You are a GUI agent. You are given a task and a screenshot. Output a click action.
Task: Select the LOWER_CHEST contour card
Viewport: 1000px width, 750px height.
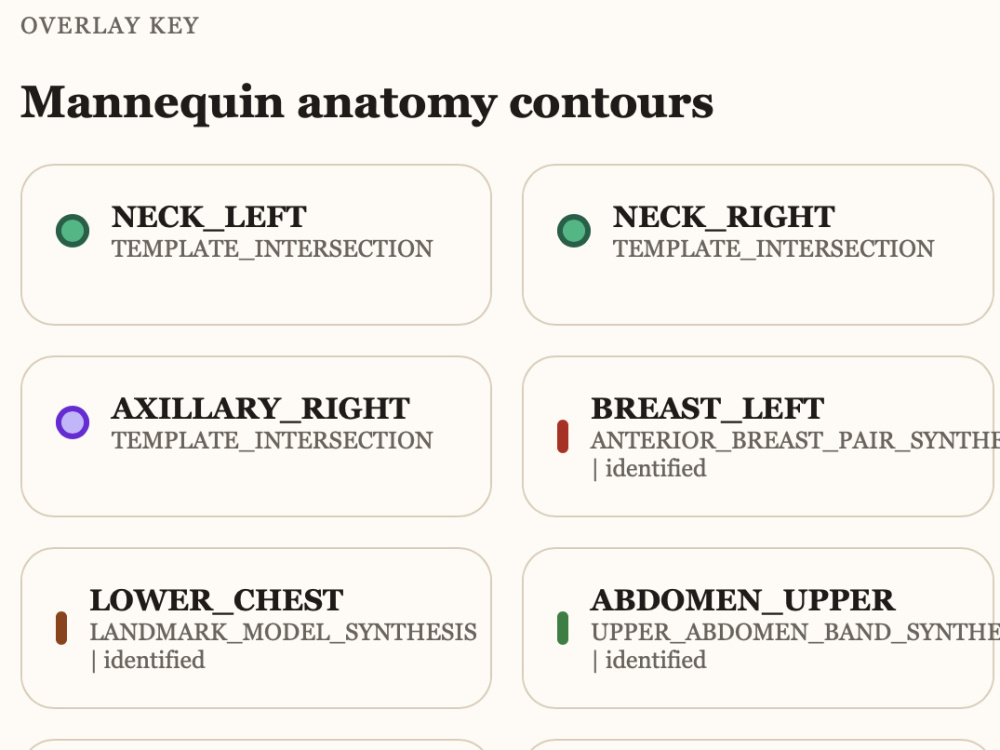[256, 628]
